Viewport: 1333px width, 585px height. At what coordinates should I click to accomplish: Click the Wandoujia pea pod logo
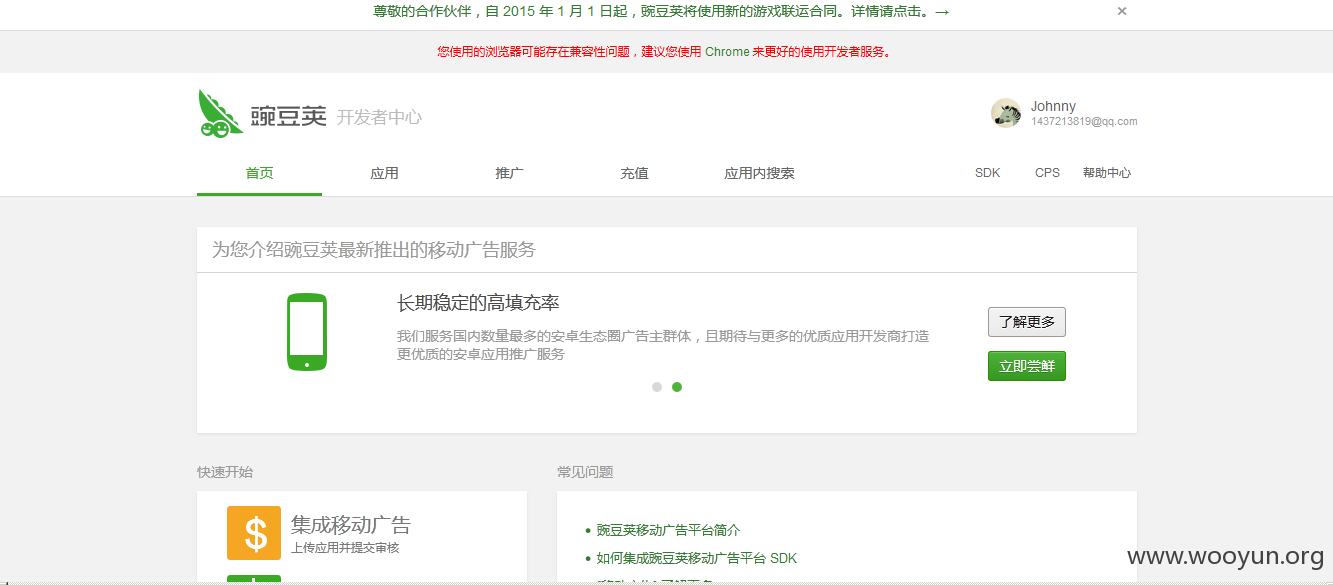click(x=221, y=112)
